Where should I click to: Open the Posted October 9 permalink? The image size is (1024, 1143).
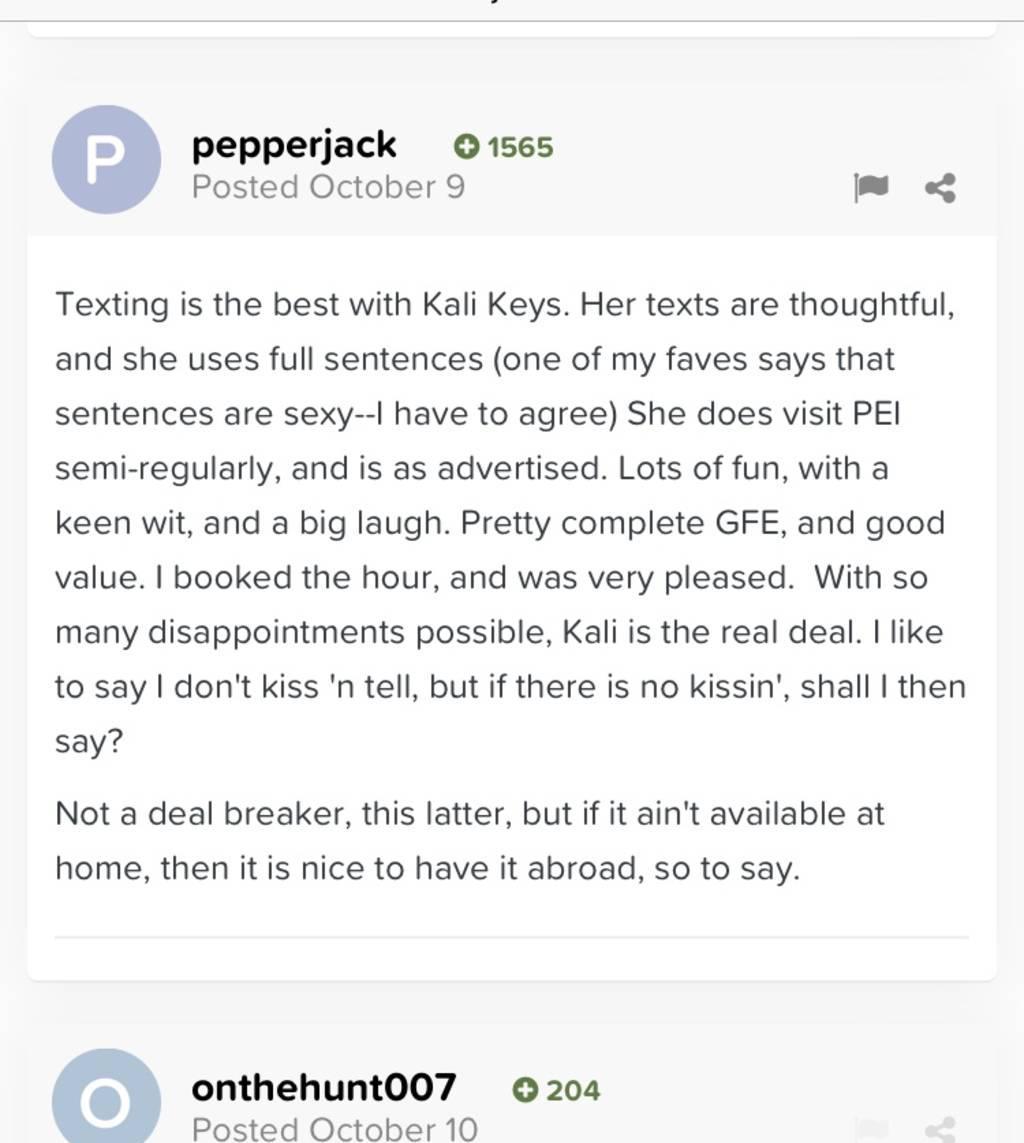328,187
